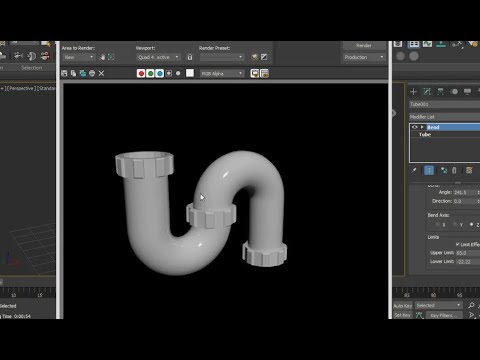This screenshot has width=480, height=360.
Task: Open Configure Modifier Sets icon
Action: (x=469, y=170)
